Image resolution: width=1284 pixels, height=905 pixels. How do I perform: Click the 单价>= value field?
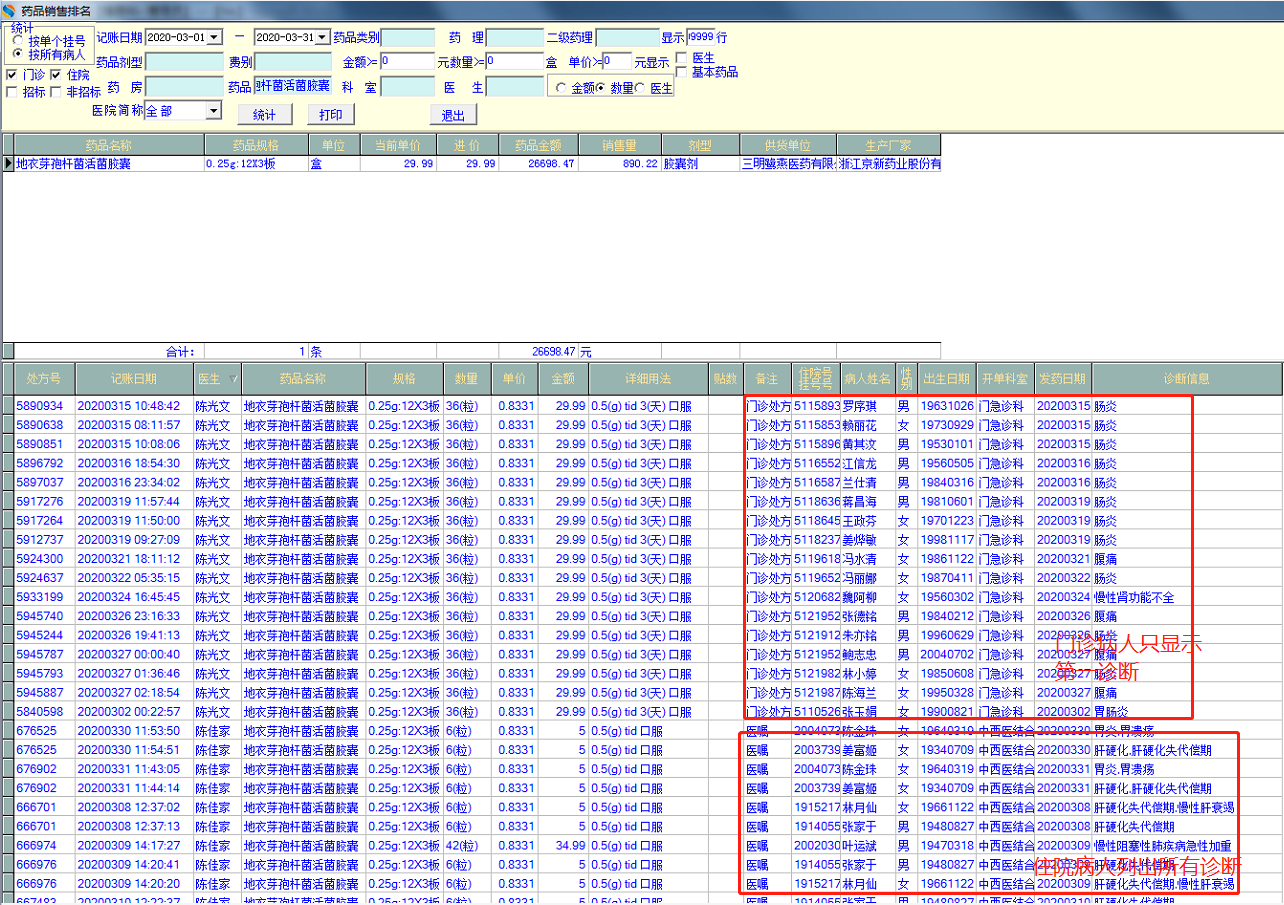618,62
